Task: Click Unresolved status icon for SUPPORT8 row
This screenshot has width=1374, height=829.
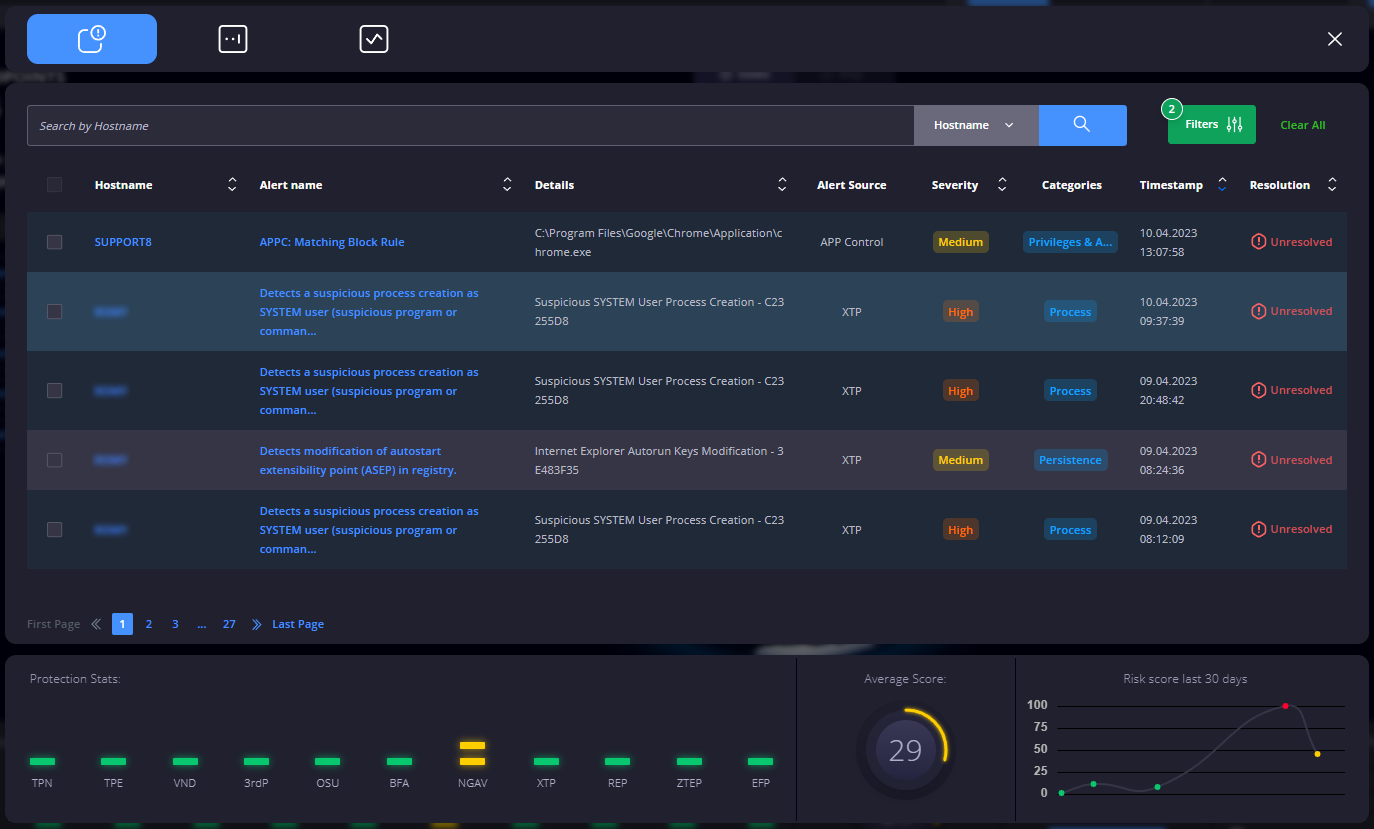Action: coord(1259,241)
